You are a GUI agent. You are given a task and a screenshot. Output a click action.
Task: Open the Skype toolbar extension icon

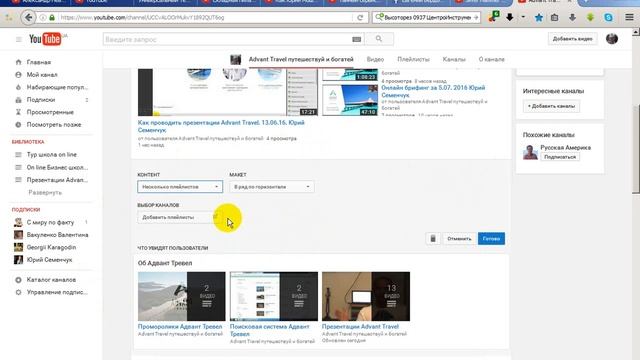coord(608,18)
